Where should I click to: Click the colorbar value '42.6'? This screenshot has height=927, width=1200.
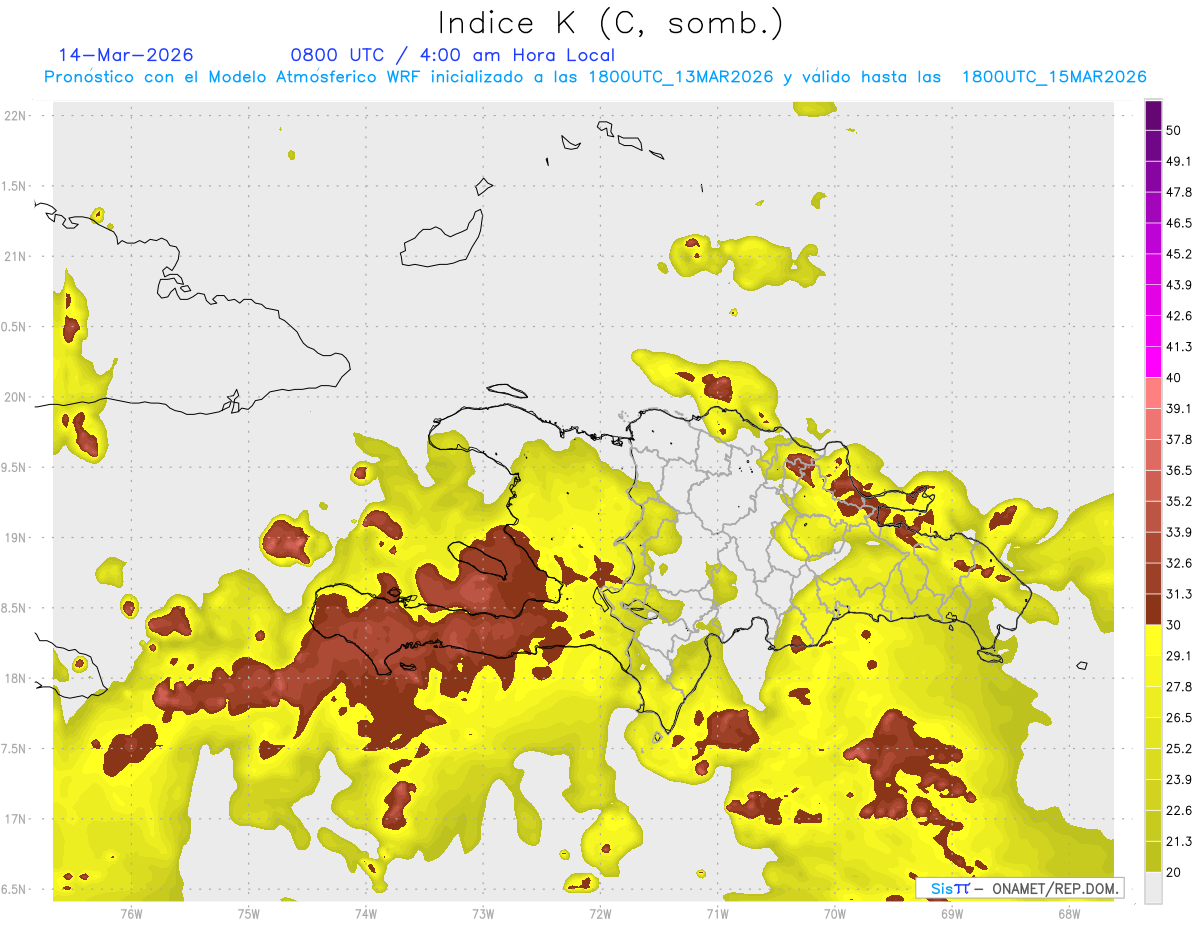pos(1179,316)
